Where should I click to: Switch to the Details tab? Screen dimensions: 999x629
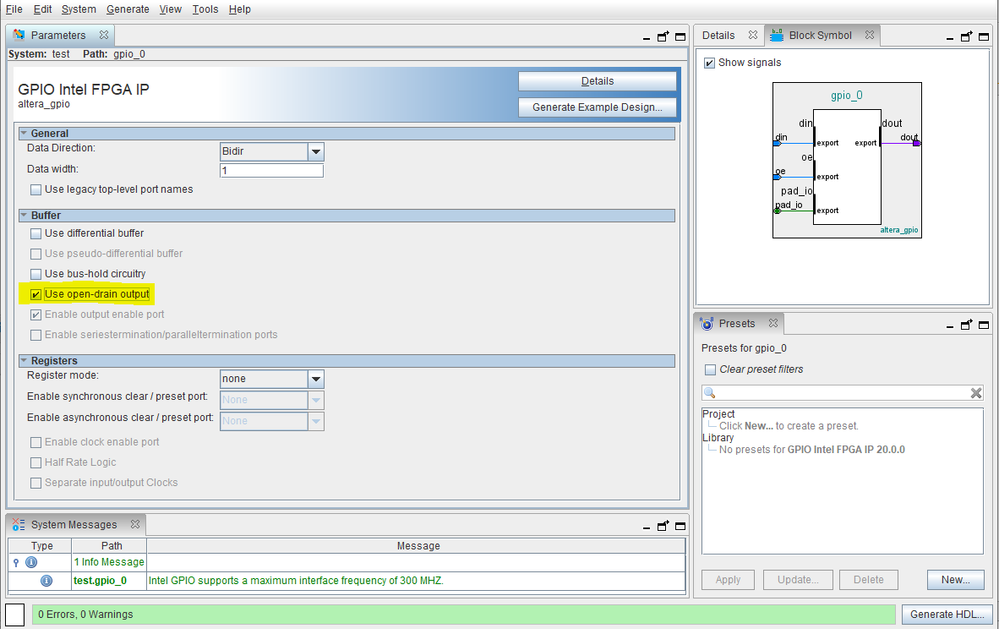[x=720, y=35]
